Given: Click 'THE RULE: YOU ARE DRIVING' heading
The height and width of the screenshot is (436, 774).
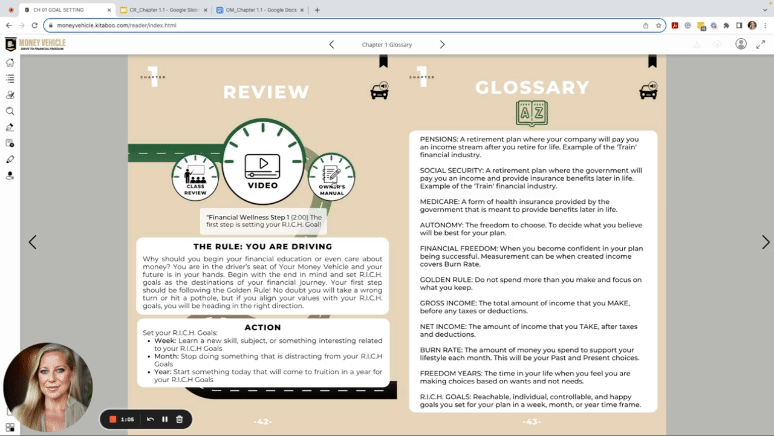Looking at the screenshot, I should click(x=263, y=246).
